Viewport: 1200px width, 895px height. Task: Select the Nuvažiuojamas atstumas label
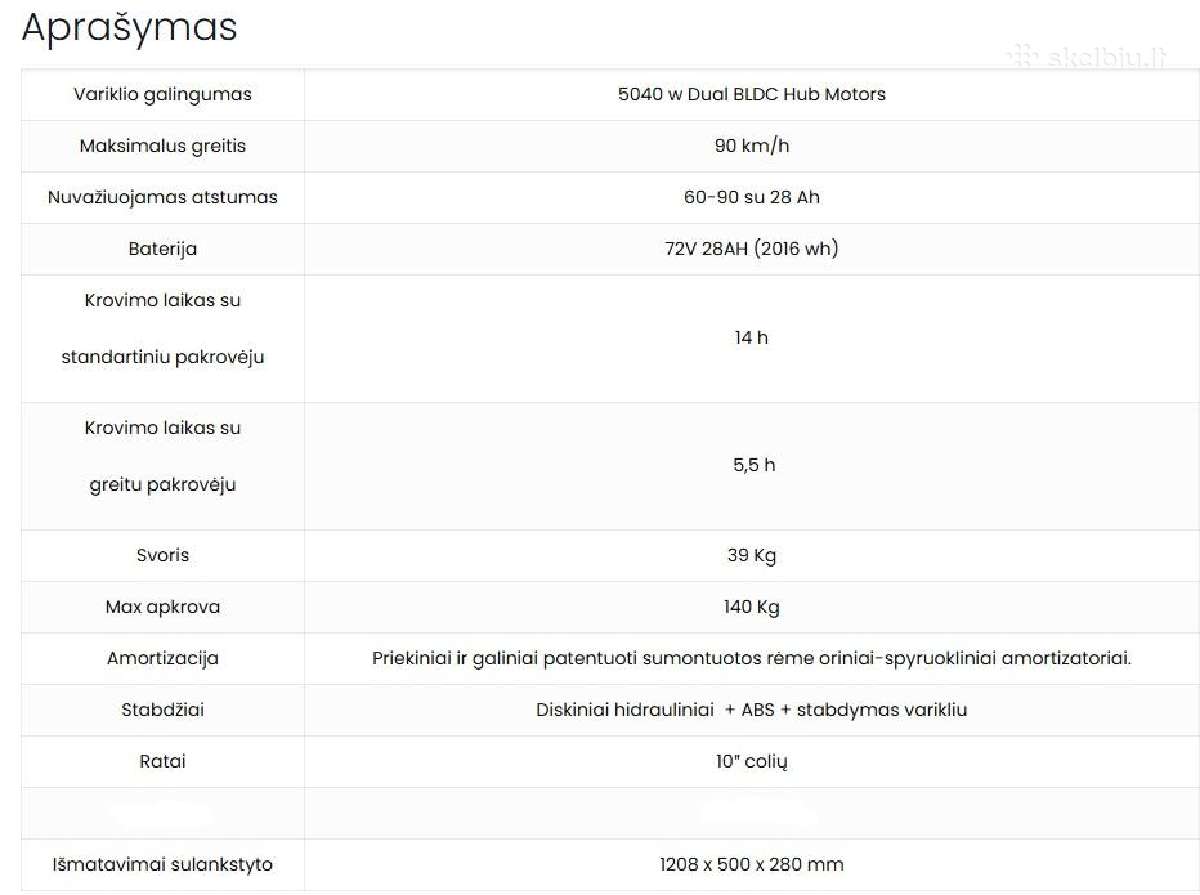tap(163, 197)
